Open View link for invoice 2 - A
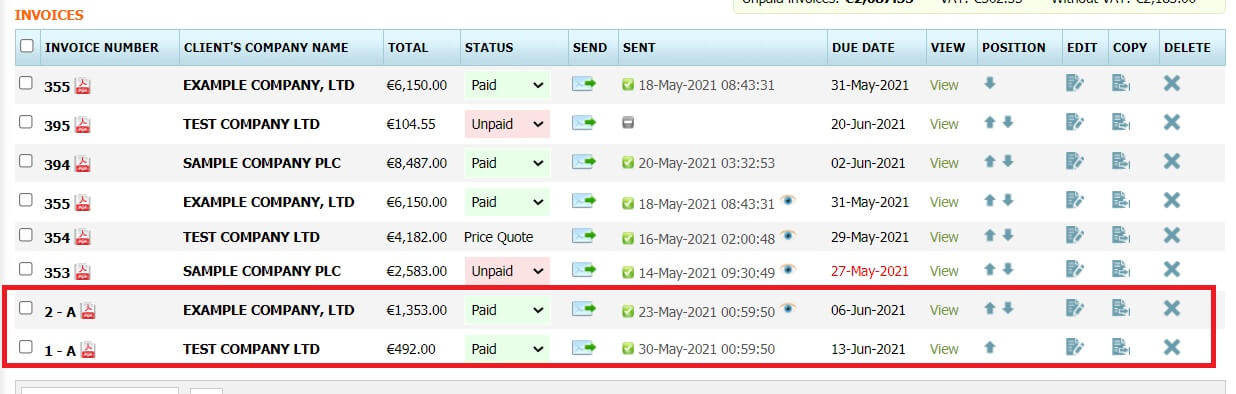 click(944, 310)
